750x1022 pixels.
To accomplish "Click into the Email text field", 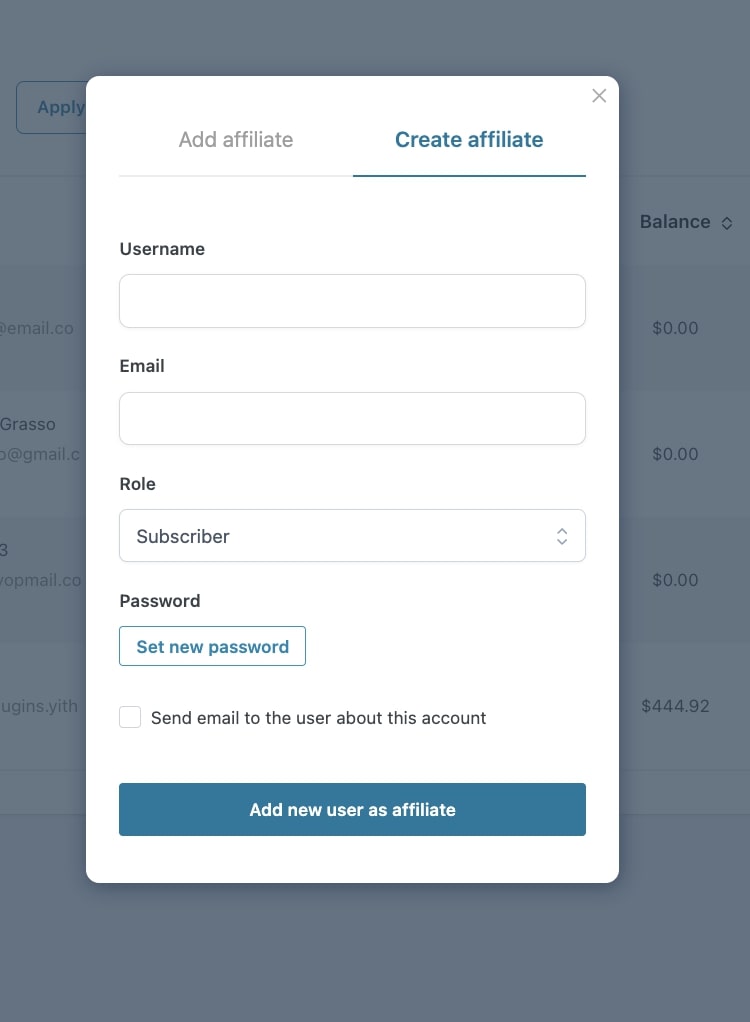I will point(353,418).
